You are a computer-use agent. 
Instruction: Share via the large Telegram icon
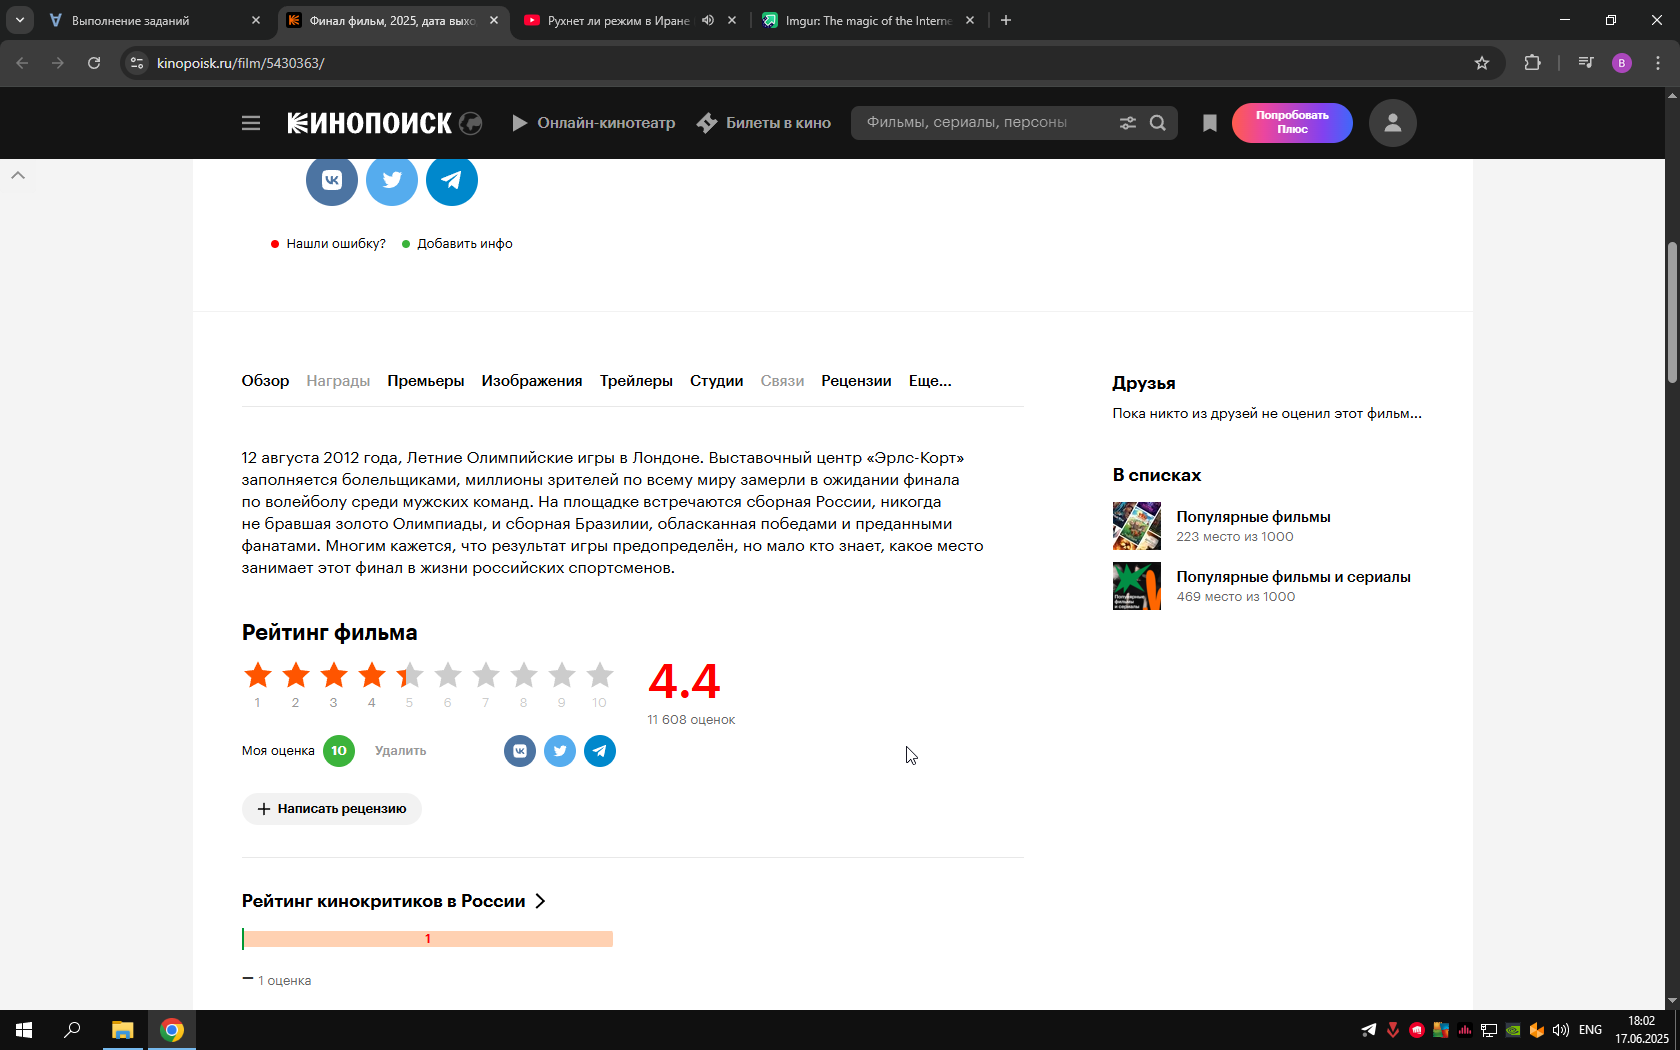pos(452,180)
